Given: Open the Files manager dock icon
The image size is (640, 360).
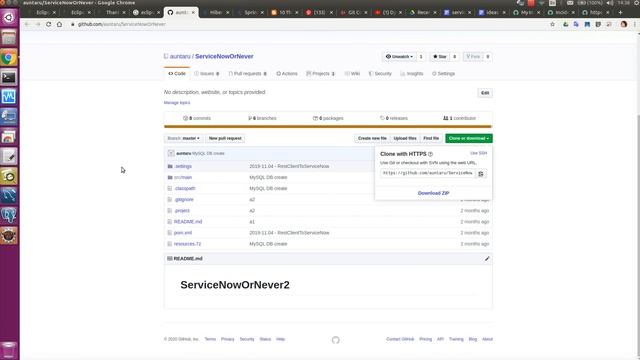Looking at the screenshot, I should tap(9, 38).
